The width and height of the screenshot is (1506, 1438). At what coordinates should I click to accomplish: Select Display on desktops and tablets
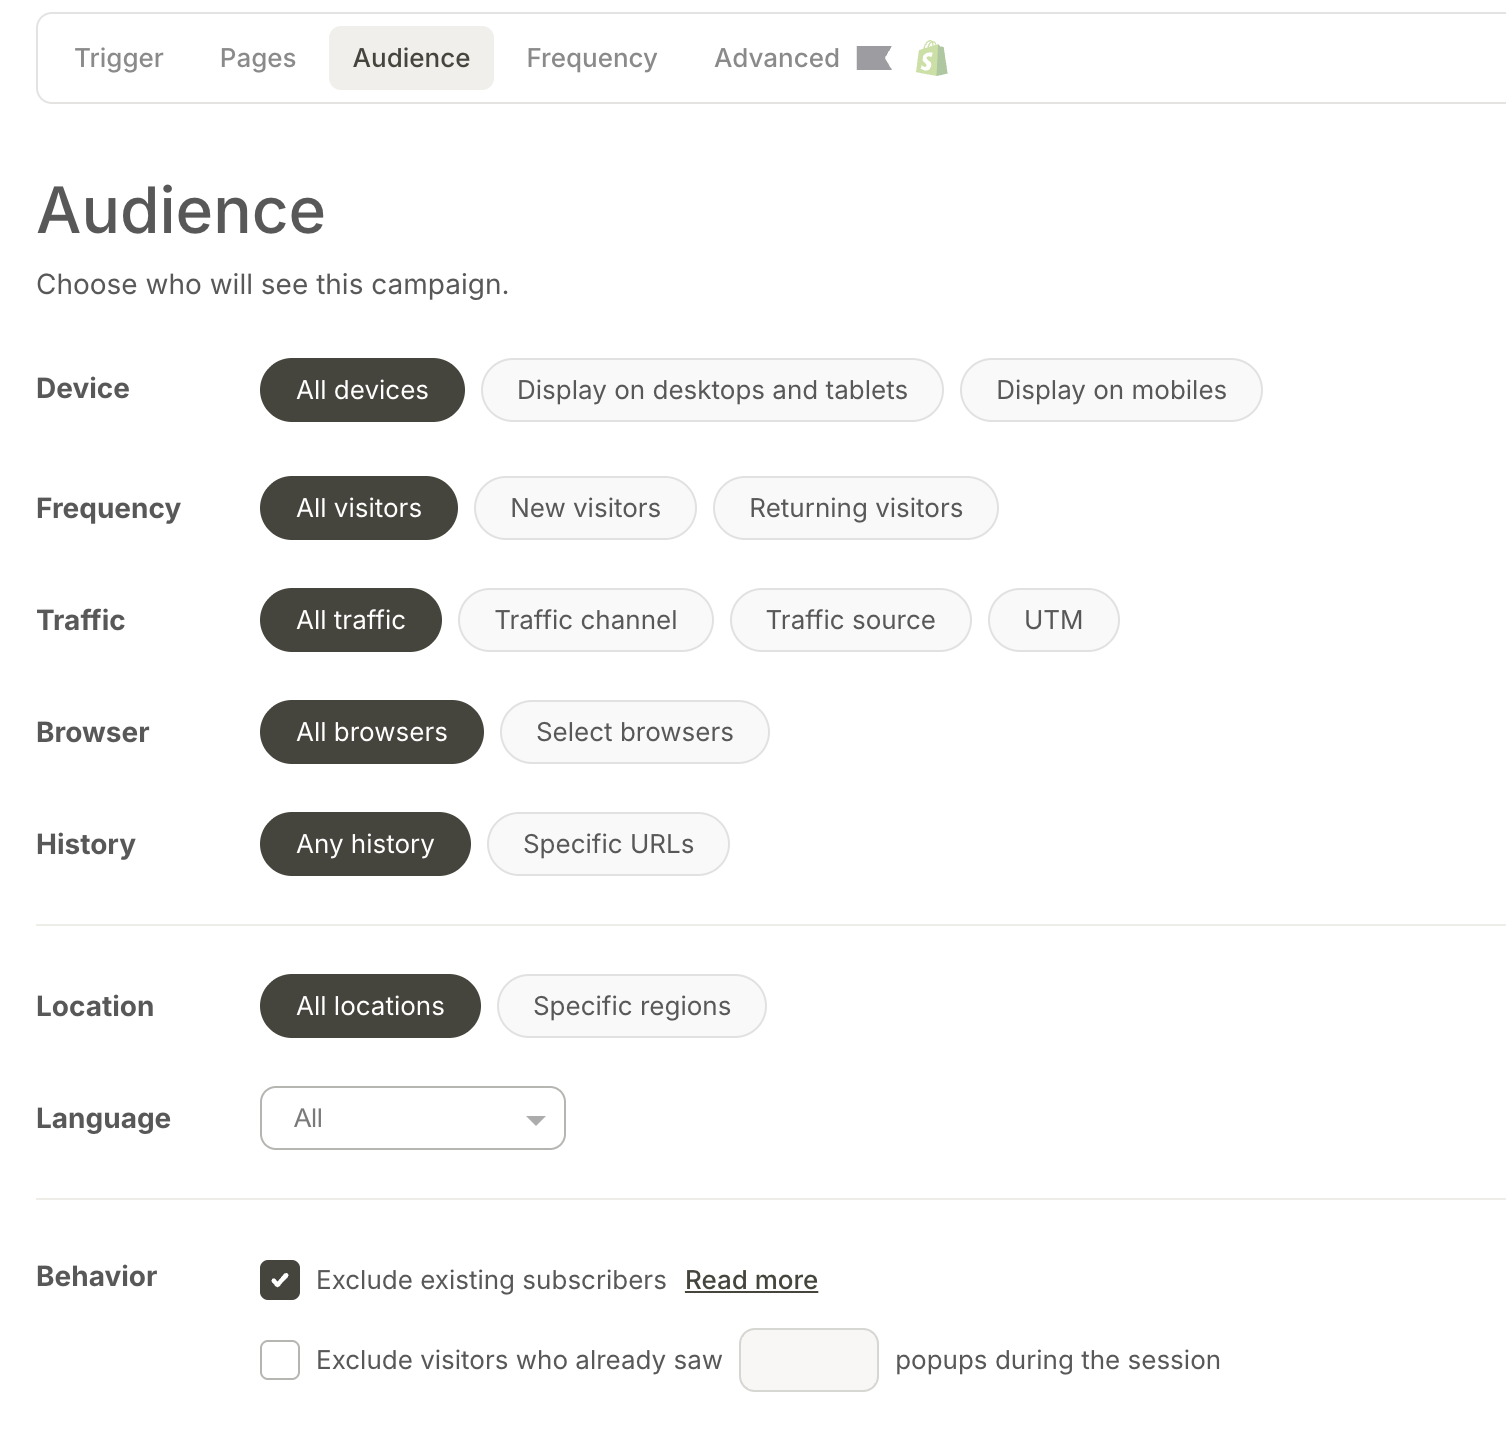tap(712, 390)
